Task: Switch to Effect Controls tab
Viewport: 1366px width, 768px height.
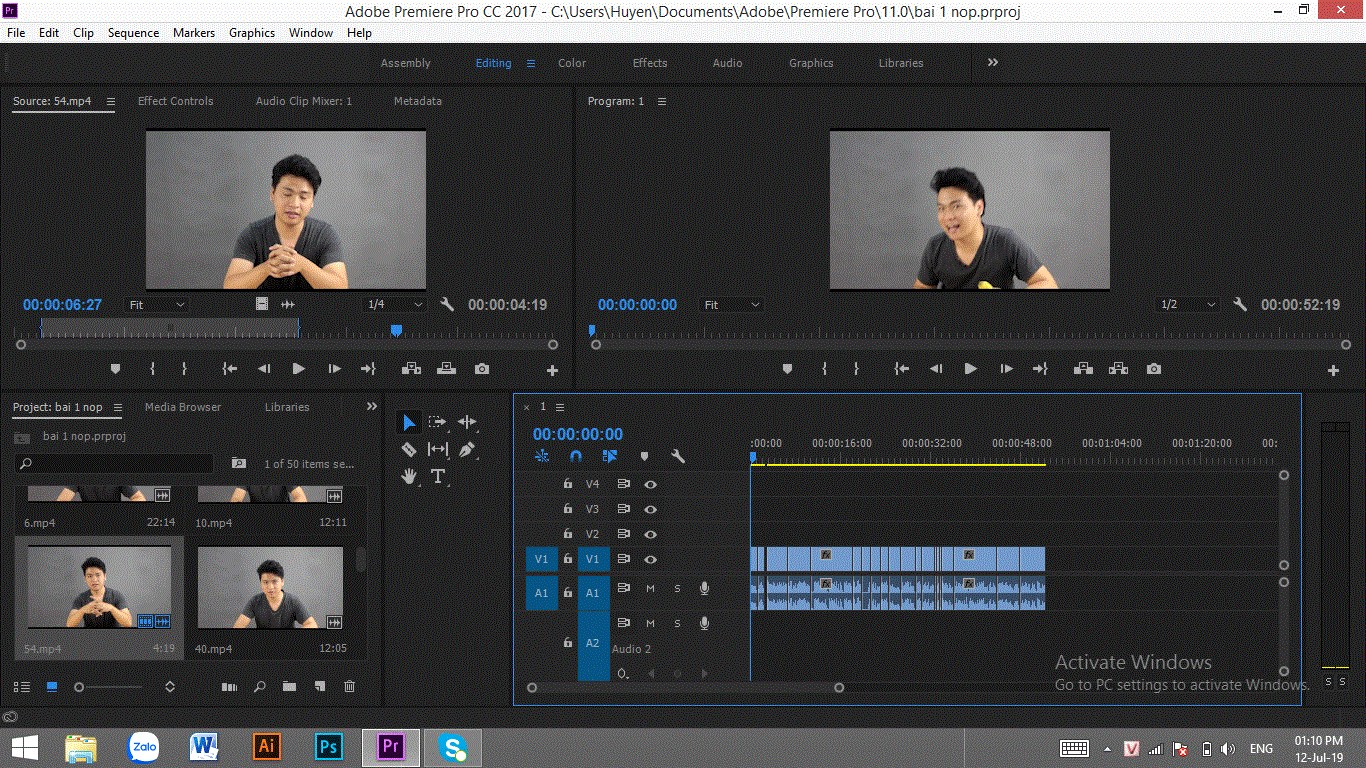Action: [176, 101]
